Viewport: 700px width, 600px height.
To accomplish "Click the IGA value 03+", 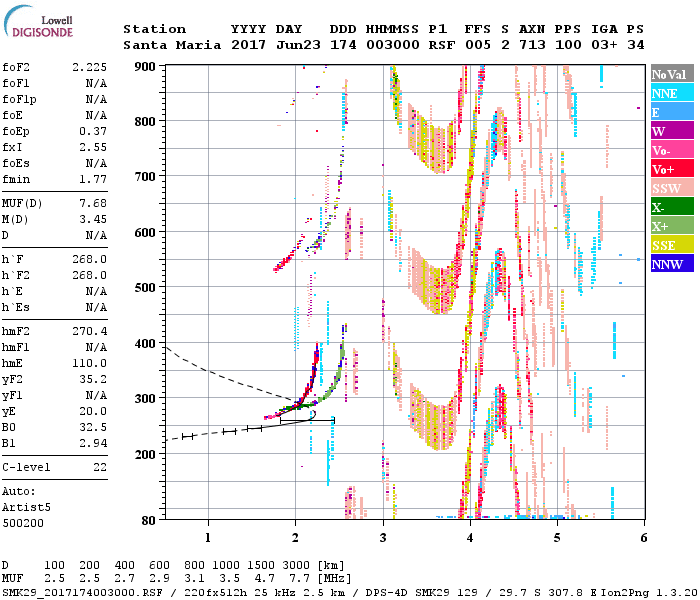I will (x=604, y=46).
